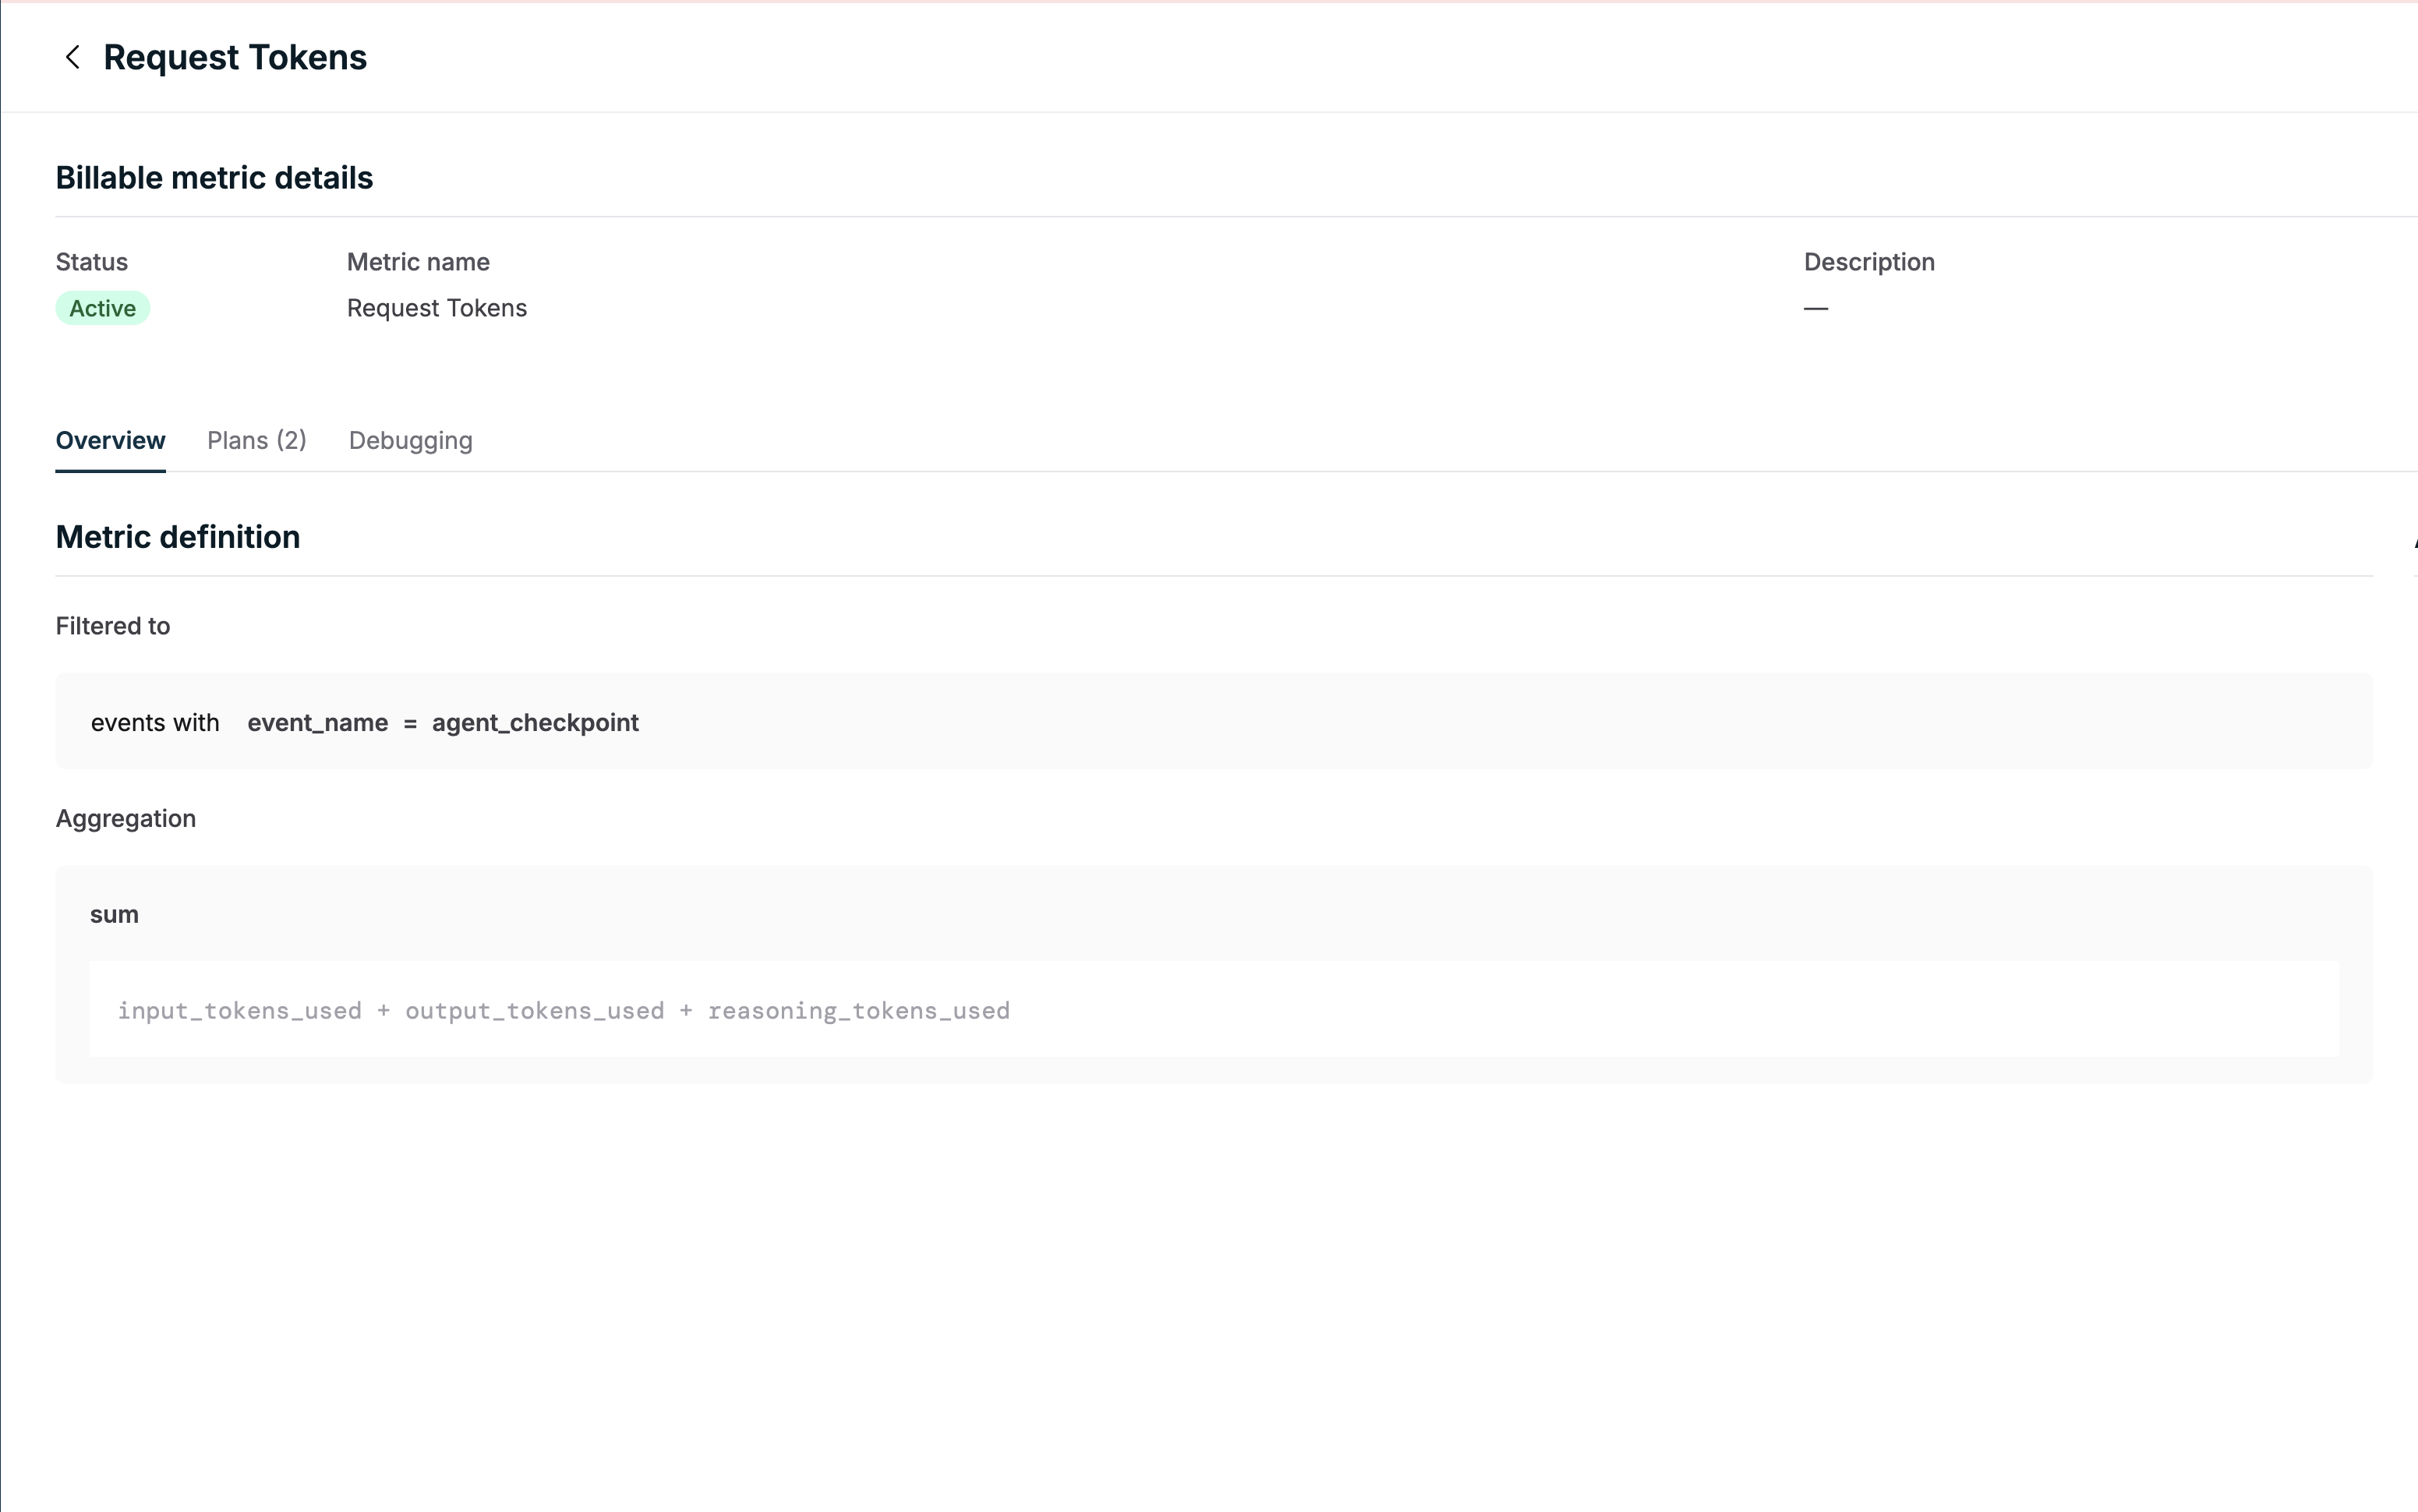Click the Status field label
The width and height of the screenshot is (2418, 1512).
click(92, 262)
